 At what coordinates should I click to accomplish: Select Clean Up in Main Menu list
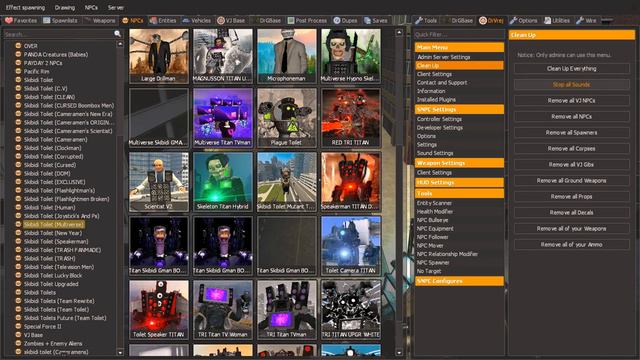click(459, 65)
